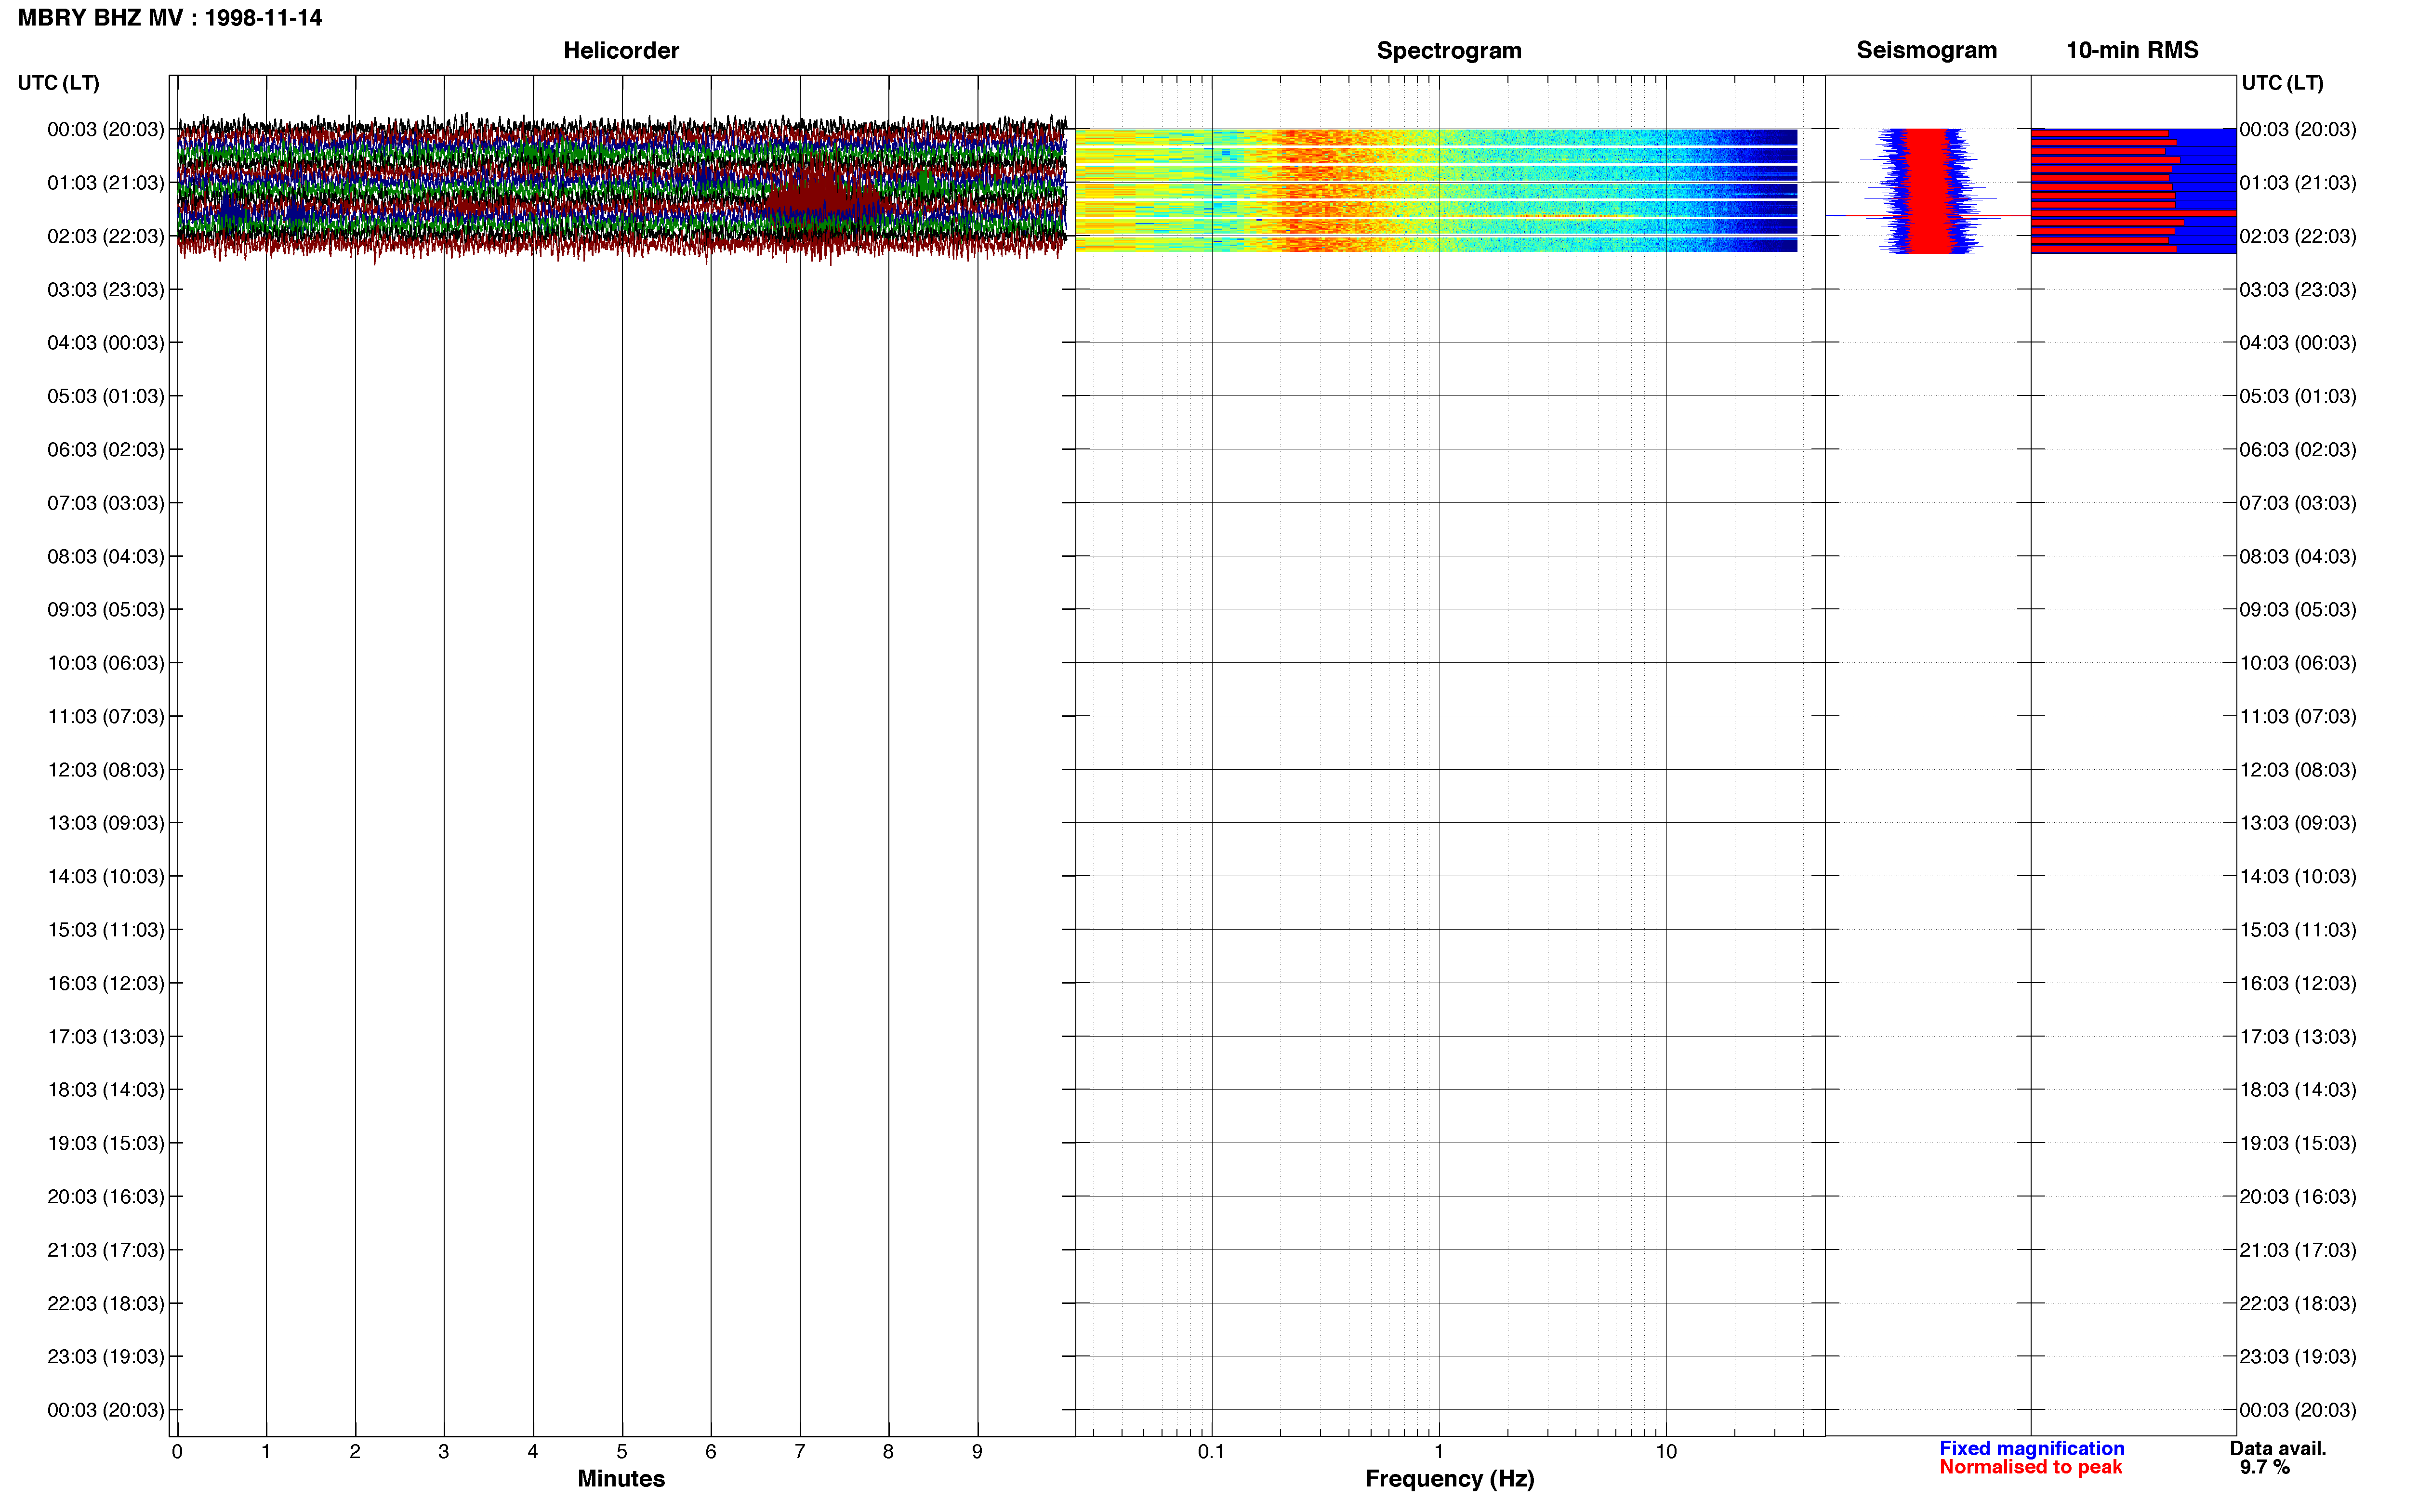
Task: Click the right '06:03 (02:03)' time label
Action: click(x=2297, y=450)
